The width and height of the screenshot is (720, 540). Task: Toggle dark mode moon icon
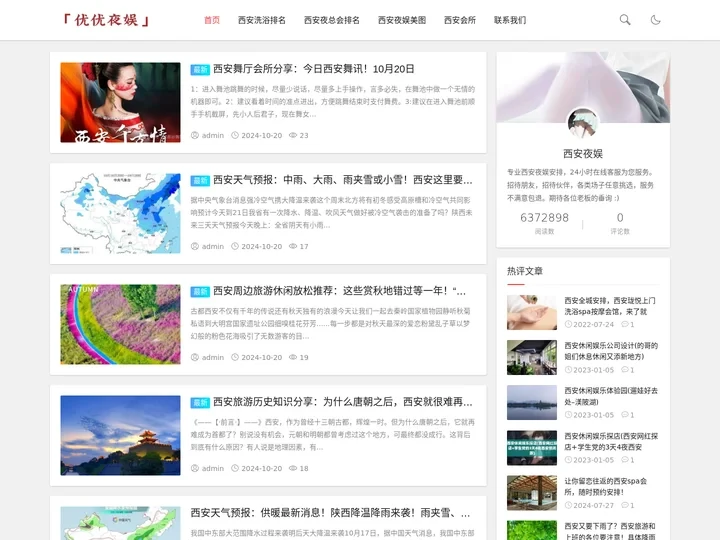pyautogui.click(x=655, y=20)
